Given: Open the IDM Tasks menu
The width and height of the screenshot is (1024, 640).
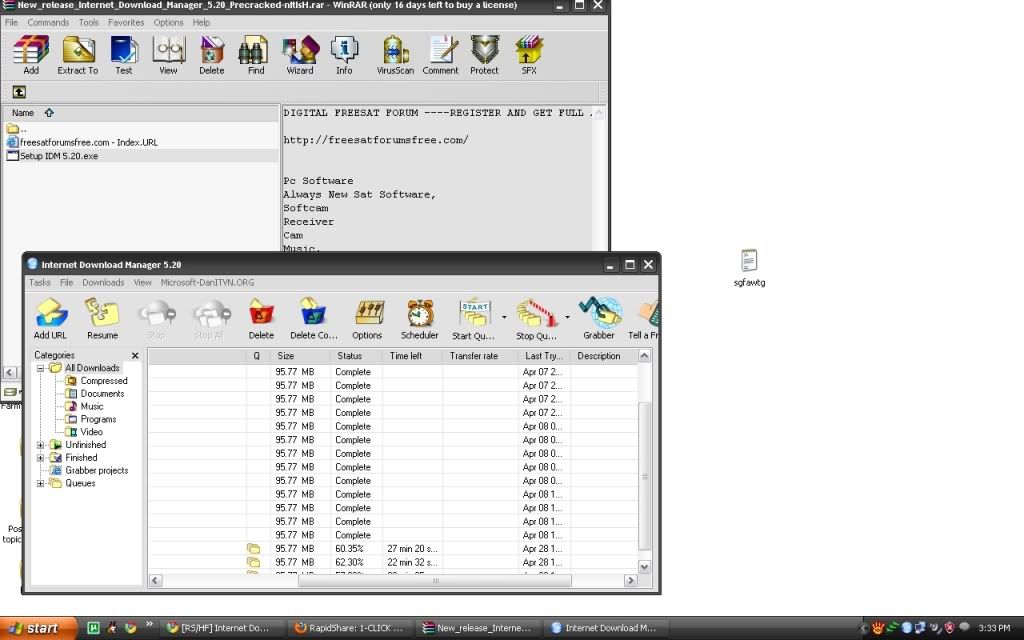Looking at the screenshot, I should click(40, 283).
